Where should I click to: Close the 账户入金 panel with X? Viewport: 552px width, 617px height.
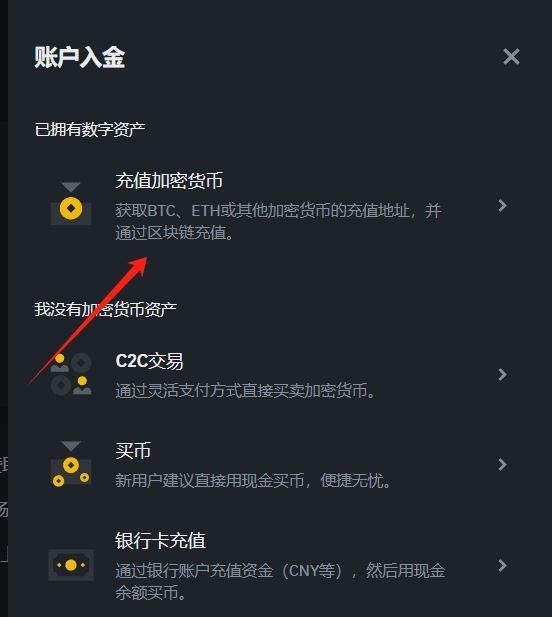pyautogui.click(x=511, y=57)
